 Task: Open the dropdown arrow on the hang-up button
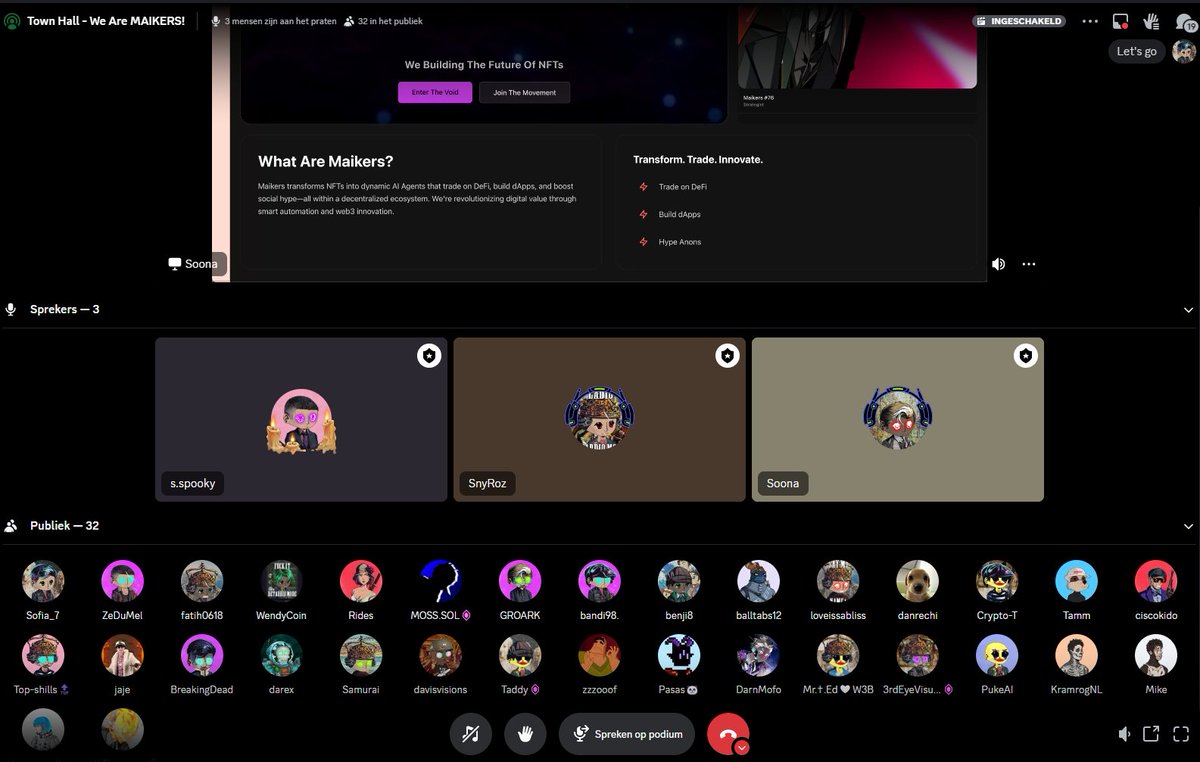point(742,747)
